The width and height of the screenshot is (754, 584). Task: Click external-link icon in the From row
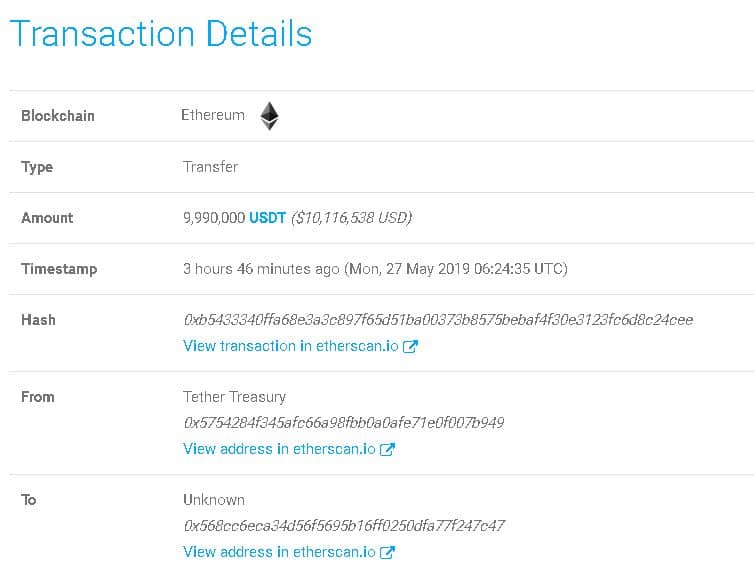(x=388, y=449)
